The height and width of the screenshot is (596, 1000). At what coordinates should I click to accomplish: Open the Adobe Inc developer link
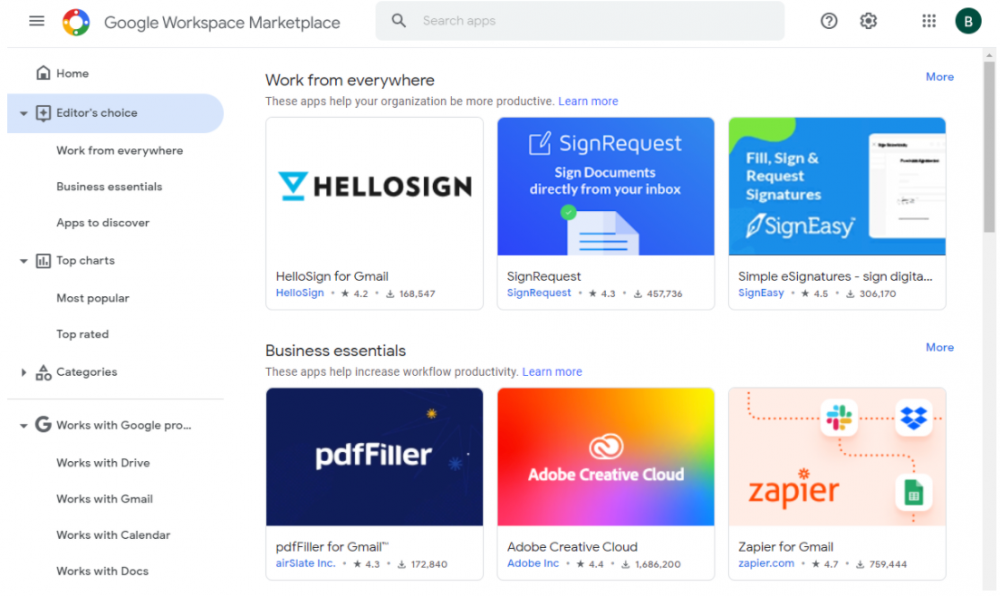pyautogui.click(x=533, y=563)
